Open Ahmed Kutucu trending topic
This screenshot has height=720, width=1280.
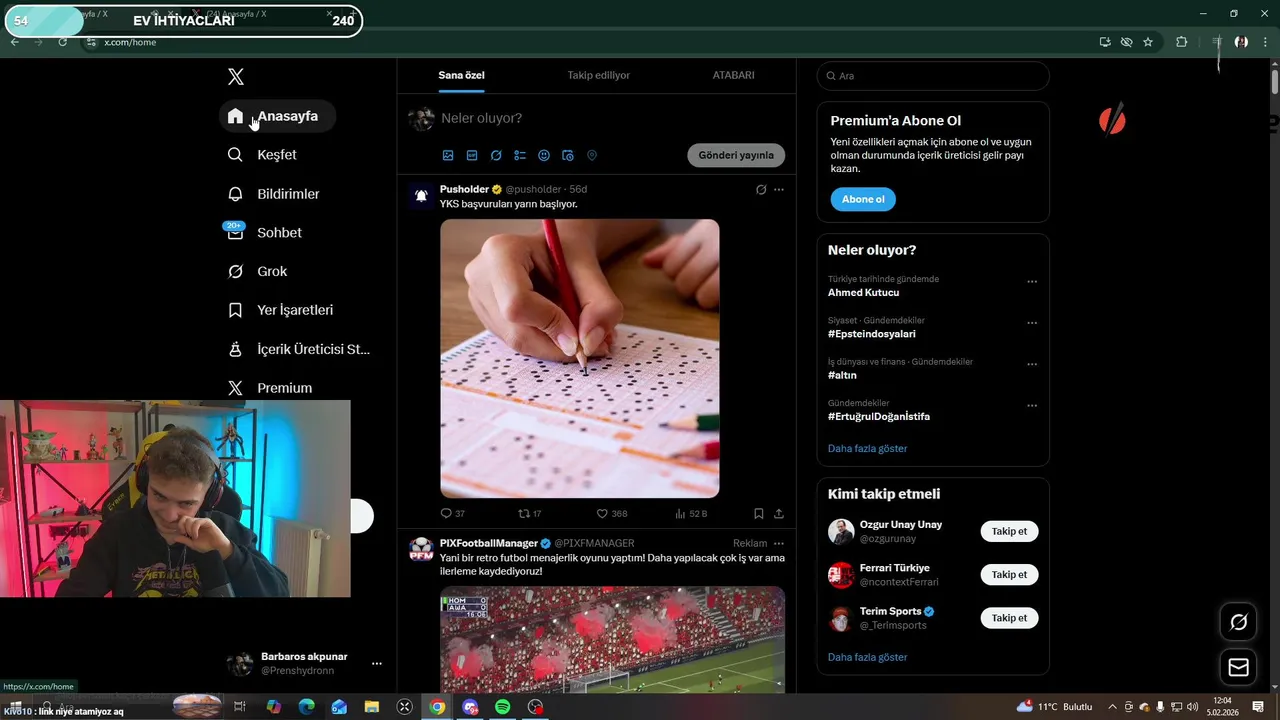pyautogui.click(x=863, y=293)
